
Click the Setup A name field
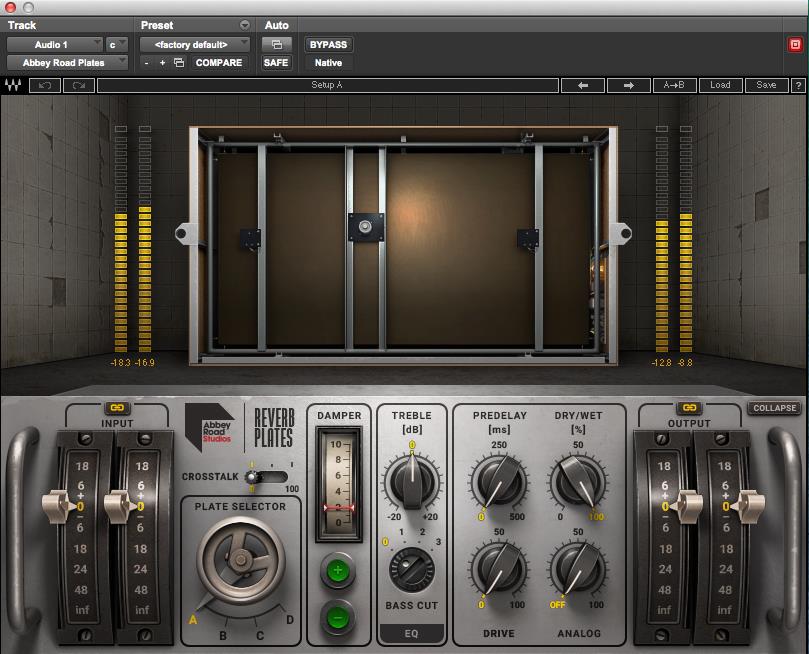point(328,85)
